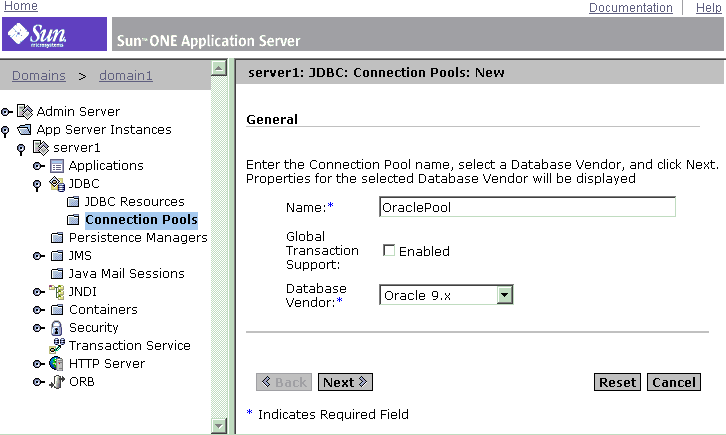The height and width of the screenshot is (435, 726).
Task: Expand the ORB node
Action: coord(39,382)
